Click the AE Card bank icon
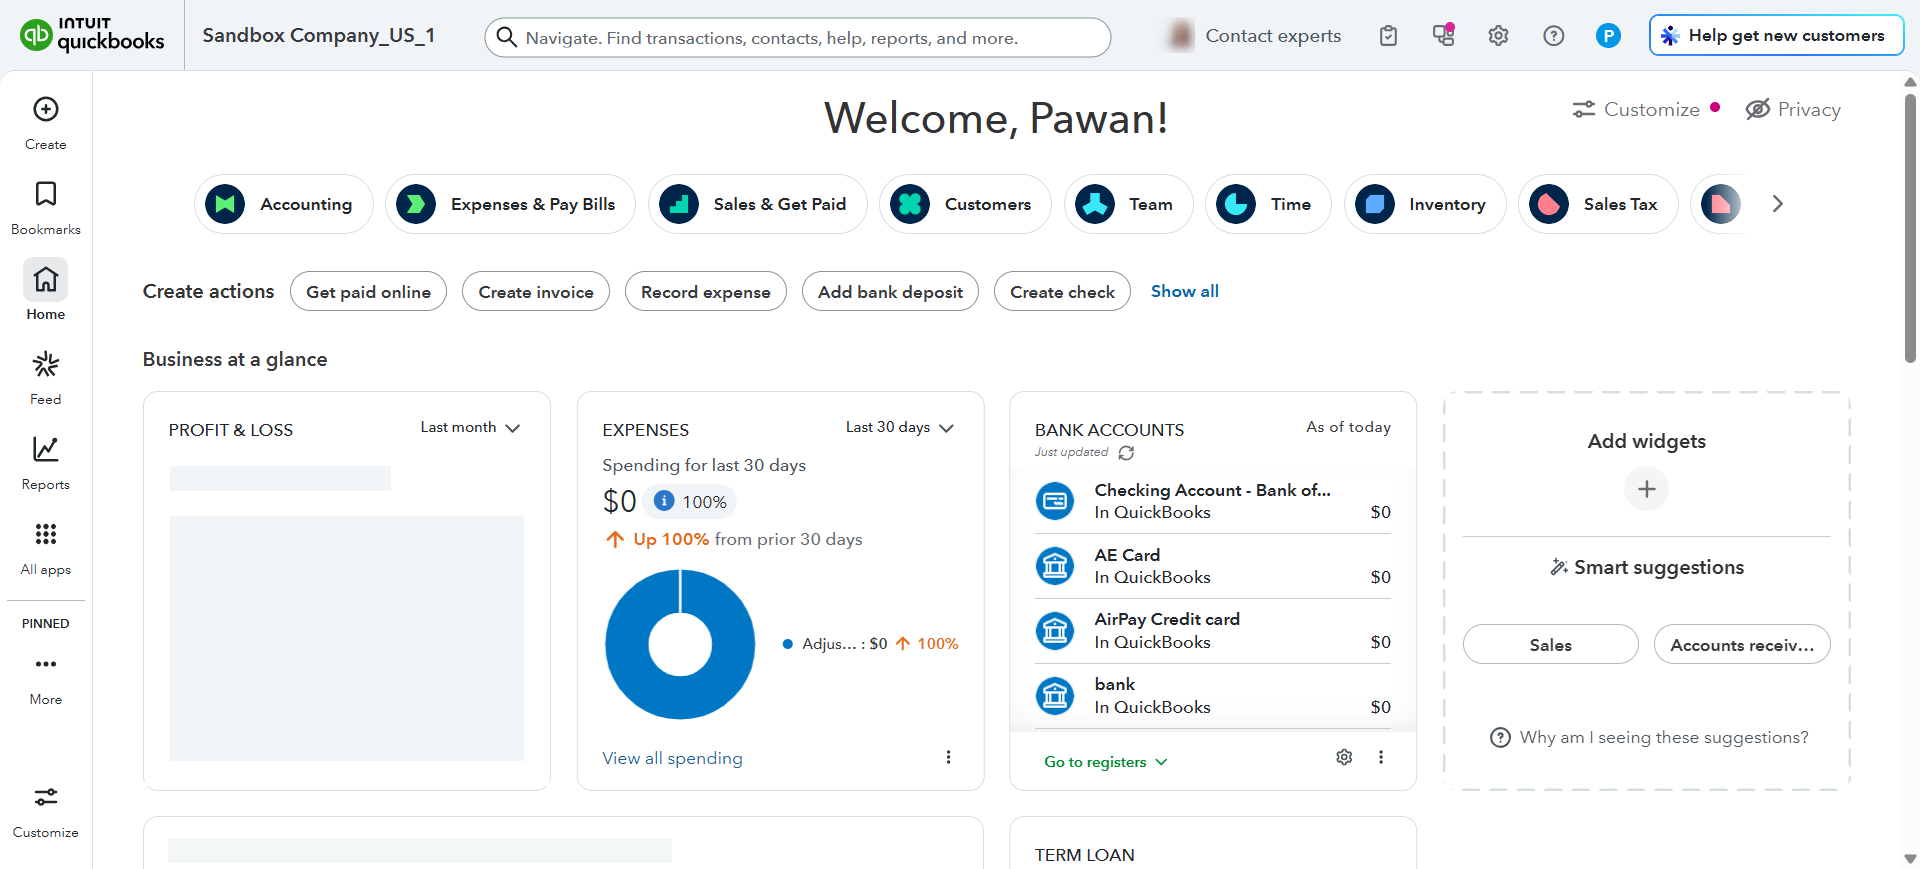Image resolution: width=1920 pixels, height=869 pixels. (x=1055, y=566)
